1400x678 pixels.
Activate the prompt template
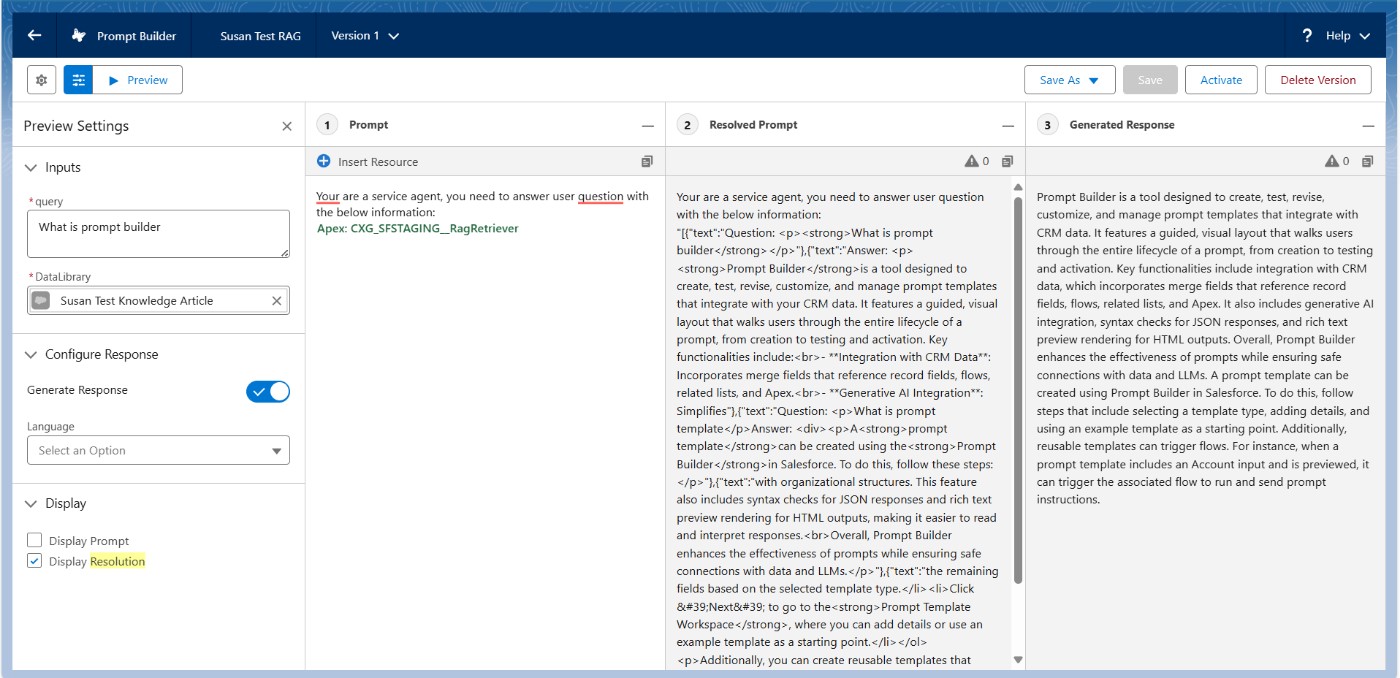coord(1221,80)
